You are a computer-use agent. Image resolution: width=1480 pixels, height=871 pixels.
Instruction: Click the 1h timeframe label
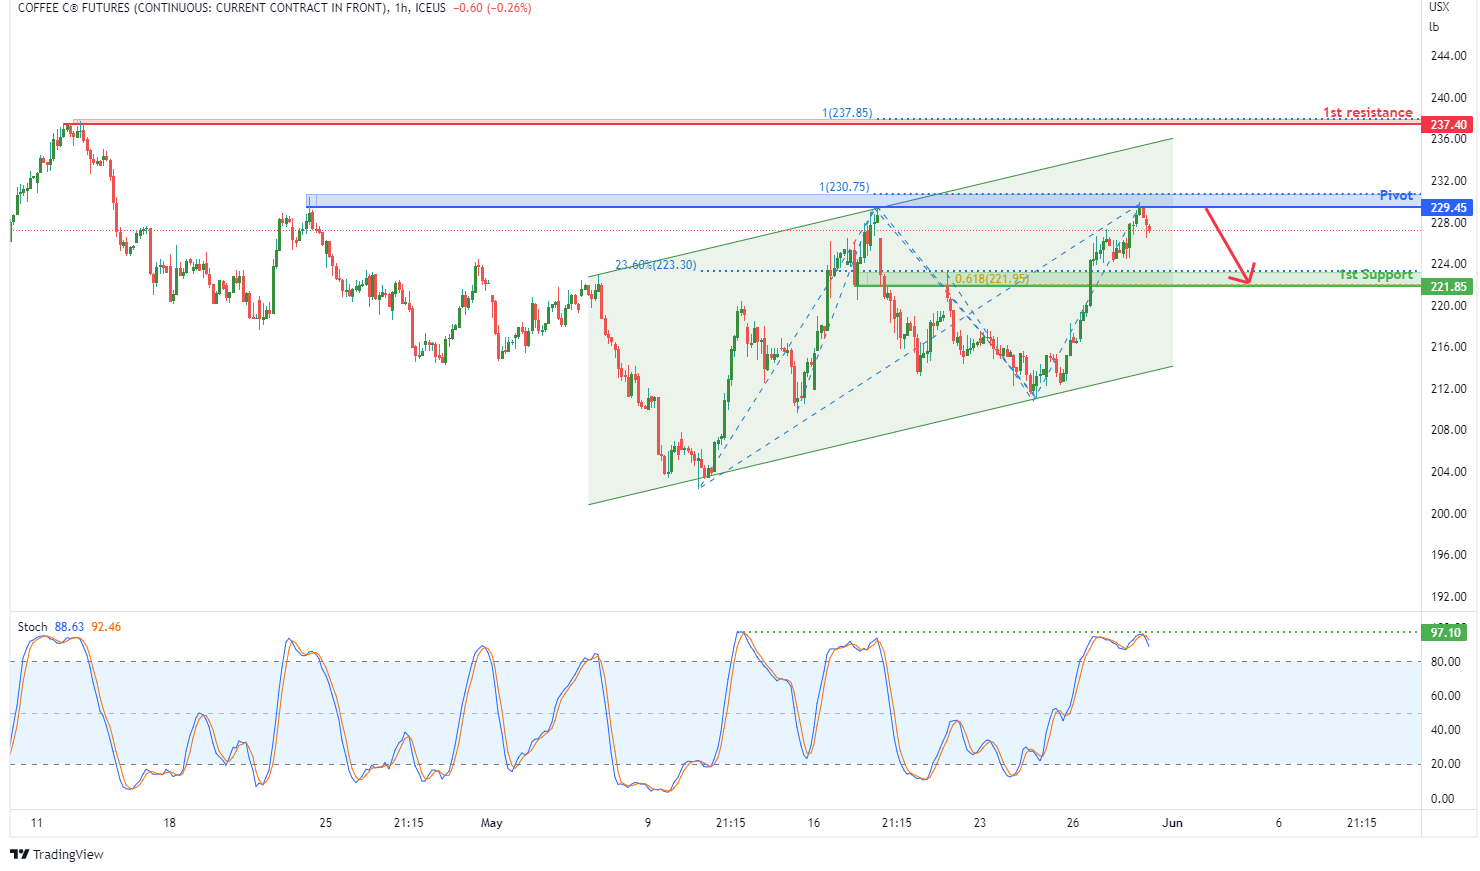click(x=401, y=8)
